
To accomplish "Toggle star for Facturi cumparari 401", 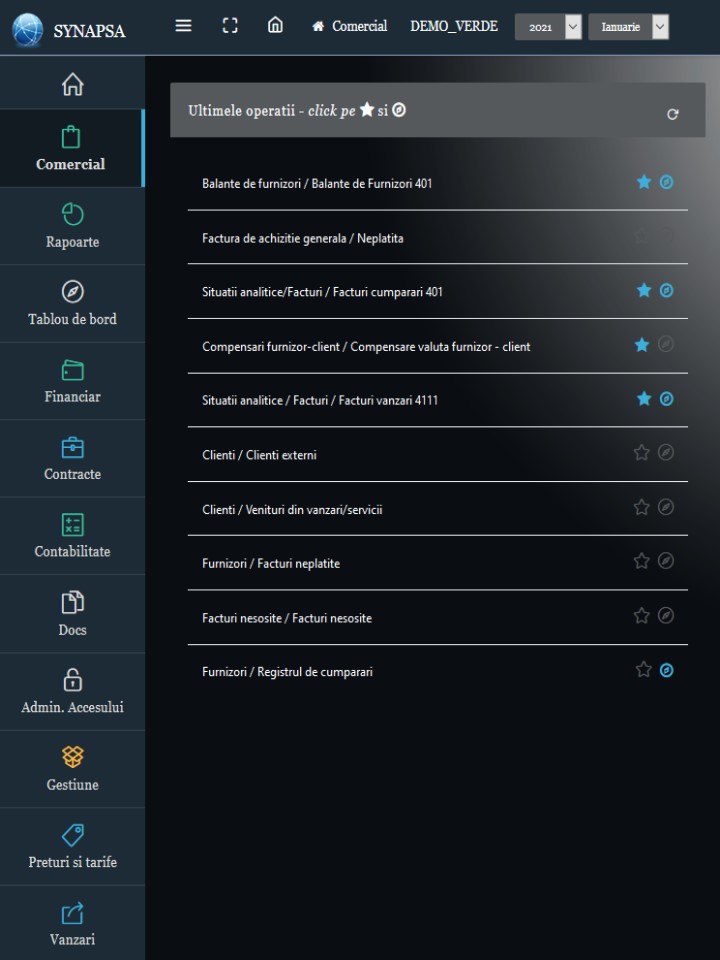I will (x=643, y=290).
